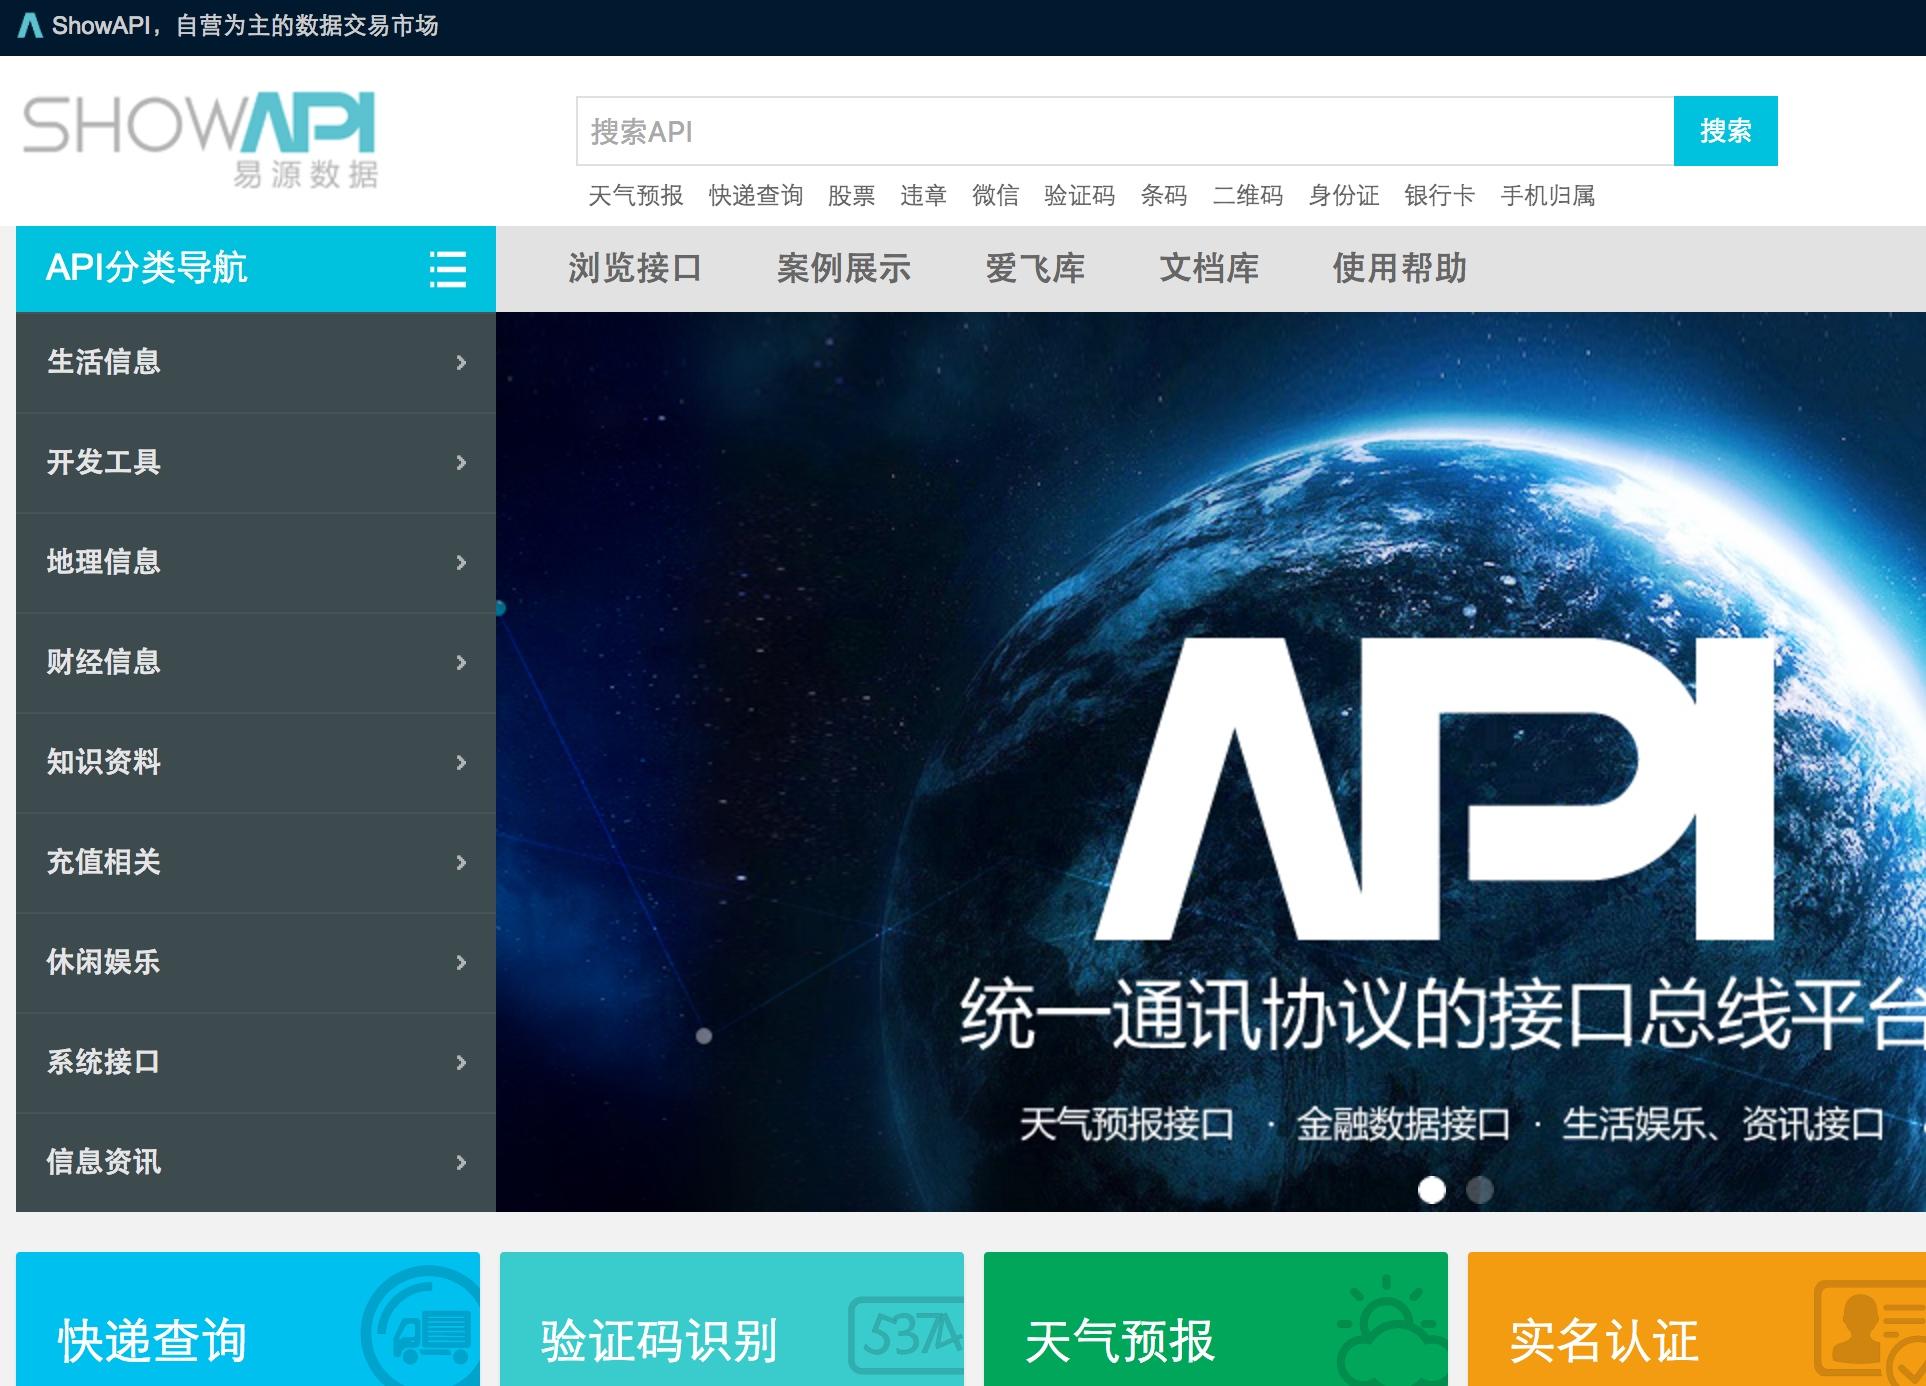Viewport: 1926px width, 1386px height.
Task: Click the 搜索 button
Action: click(x=1726, y=131)
